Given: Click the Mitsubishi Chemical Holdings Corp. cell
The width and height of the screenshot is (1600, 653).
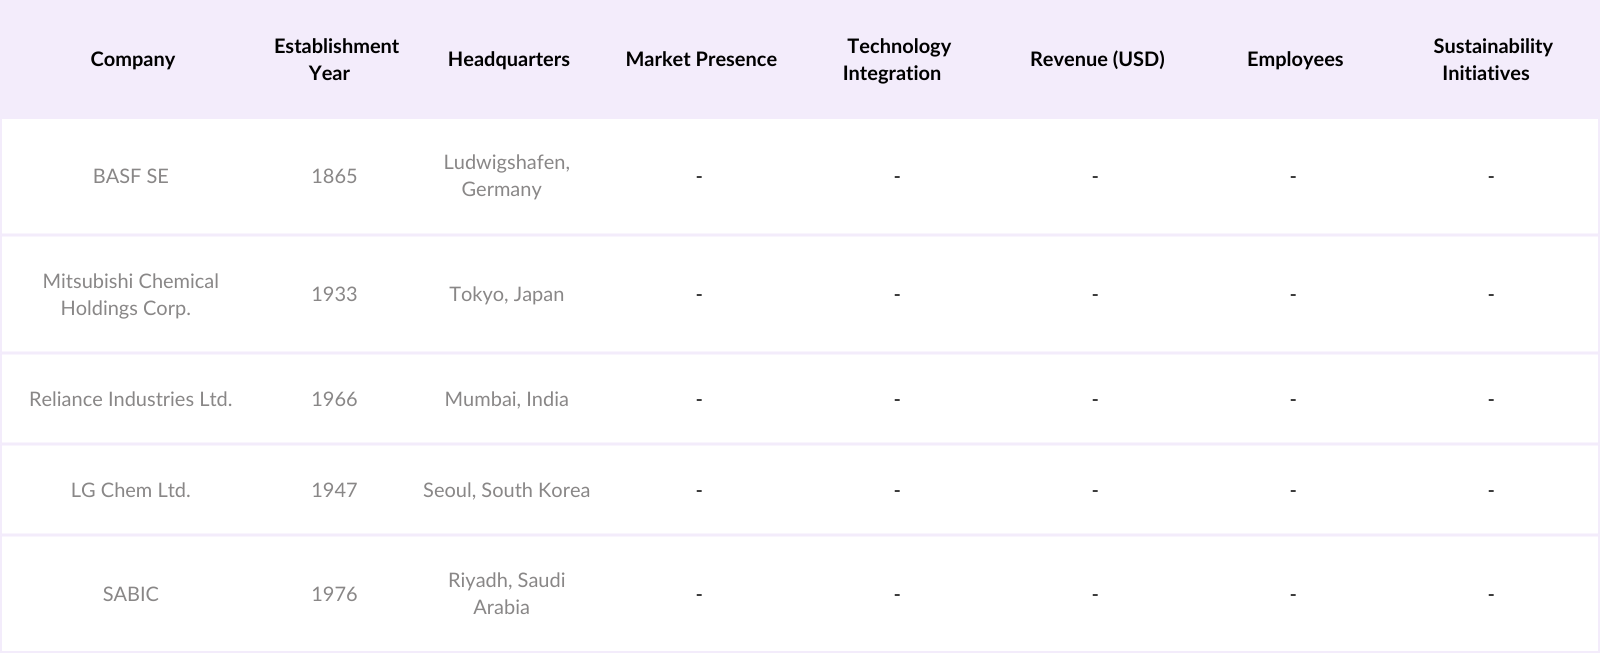Looking at the screenshot, I should tap(131, 294).
